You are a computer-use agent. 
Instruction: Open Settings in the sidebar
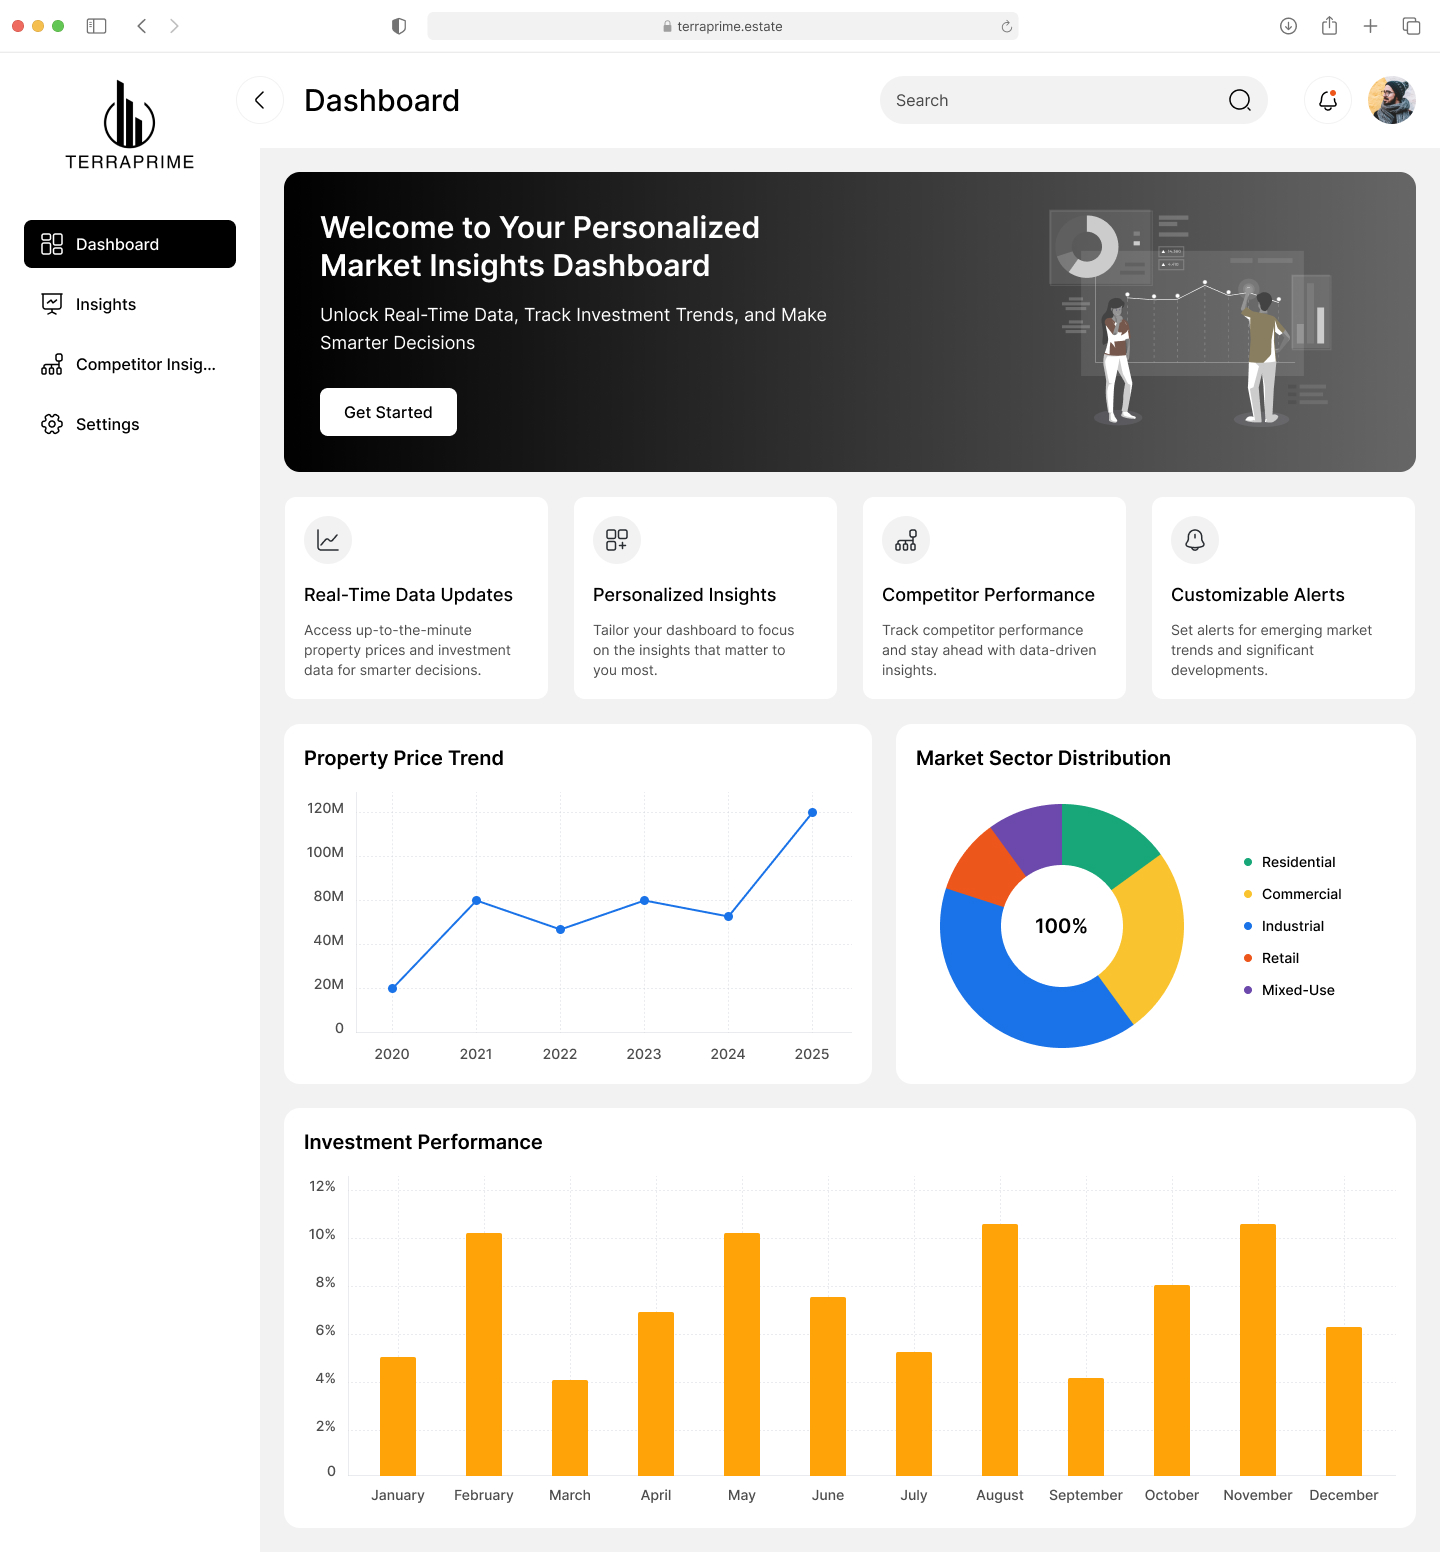tap(130, 424)
